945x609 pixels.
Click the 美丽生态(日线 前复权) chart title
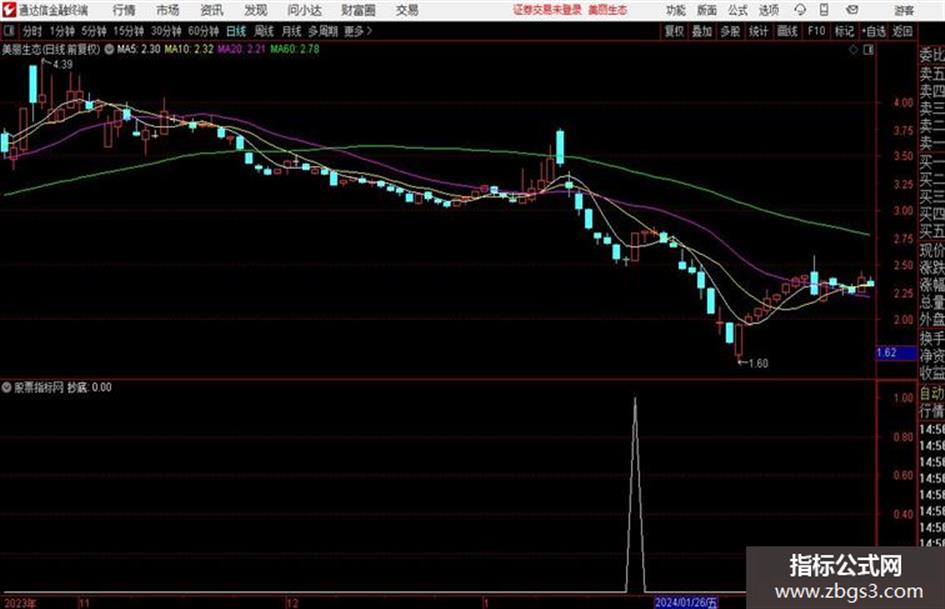(x=51, y=49)
